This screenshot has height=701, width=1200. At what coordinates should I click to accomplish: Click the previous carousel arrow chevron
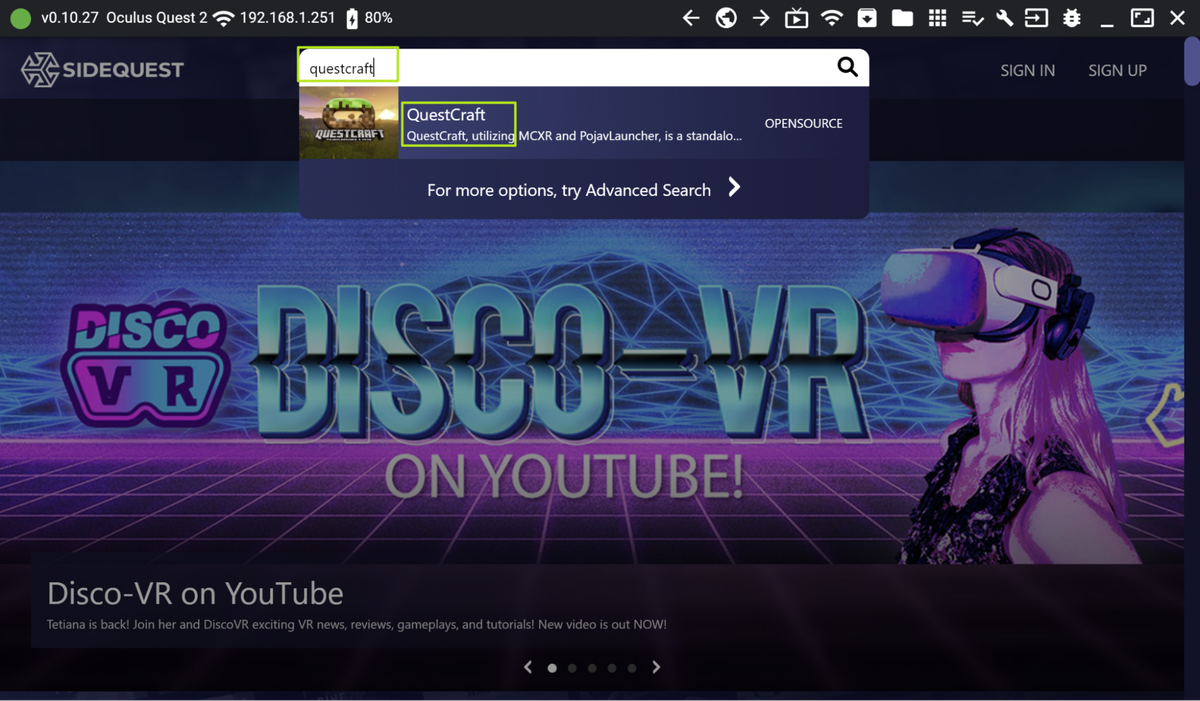[x=528, y=667]
